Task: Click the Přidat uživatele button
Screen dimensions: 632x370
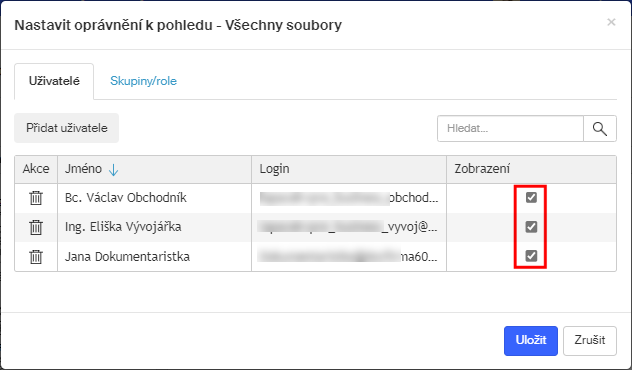Action: click(x=67, y=128)
